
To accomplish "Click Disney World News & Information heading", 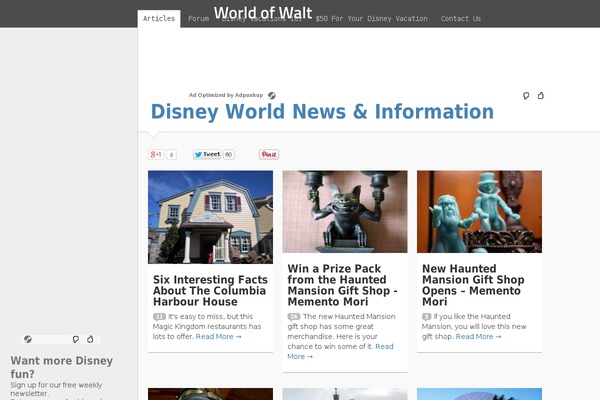I will click(x=322, y=111).
